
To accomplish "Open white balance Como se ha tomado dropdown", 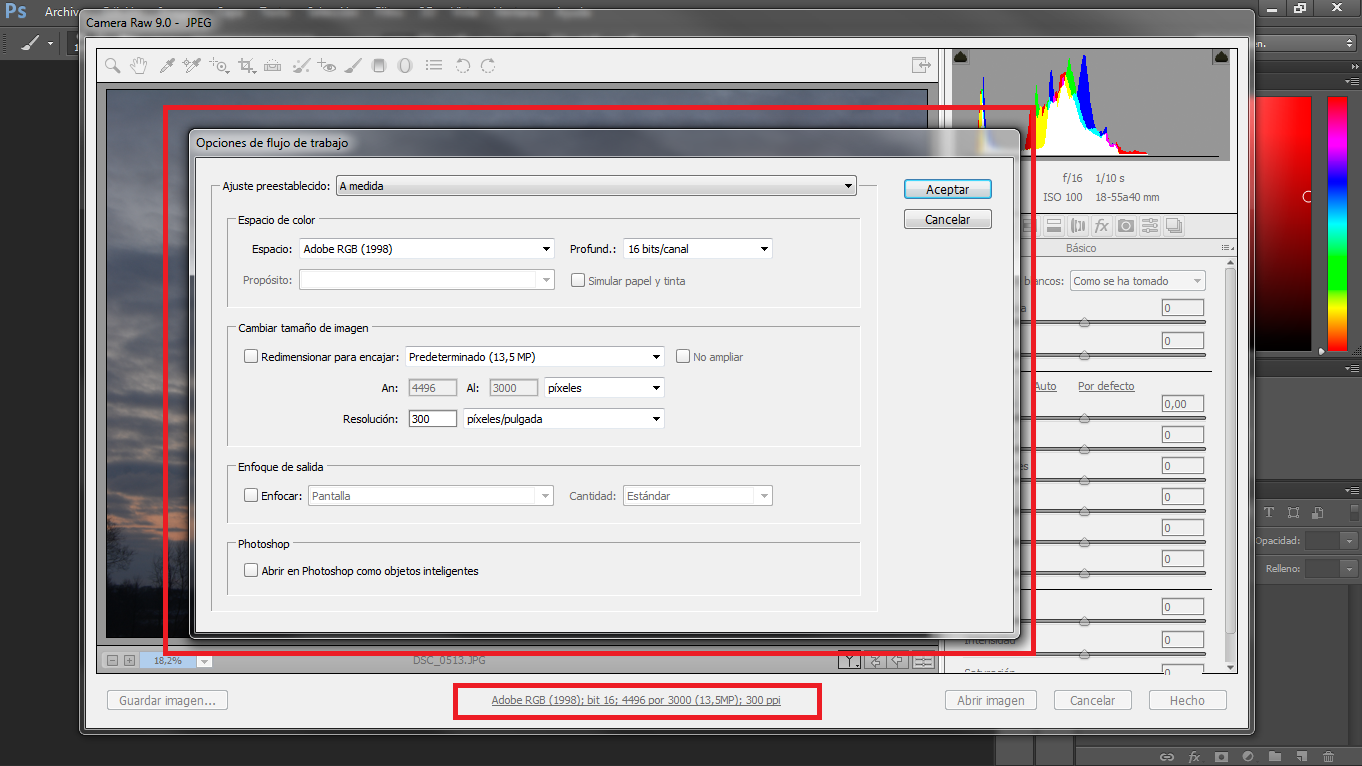I will click(x=1137, y=281).
